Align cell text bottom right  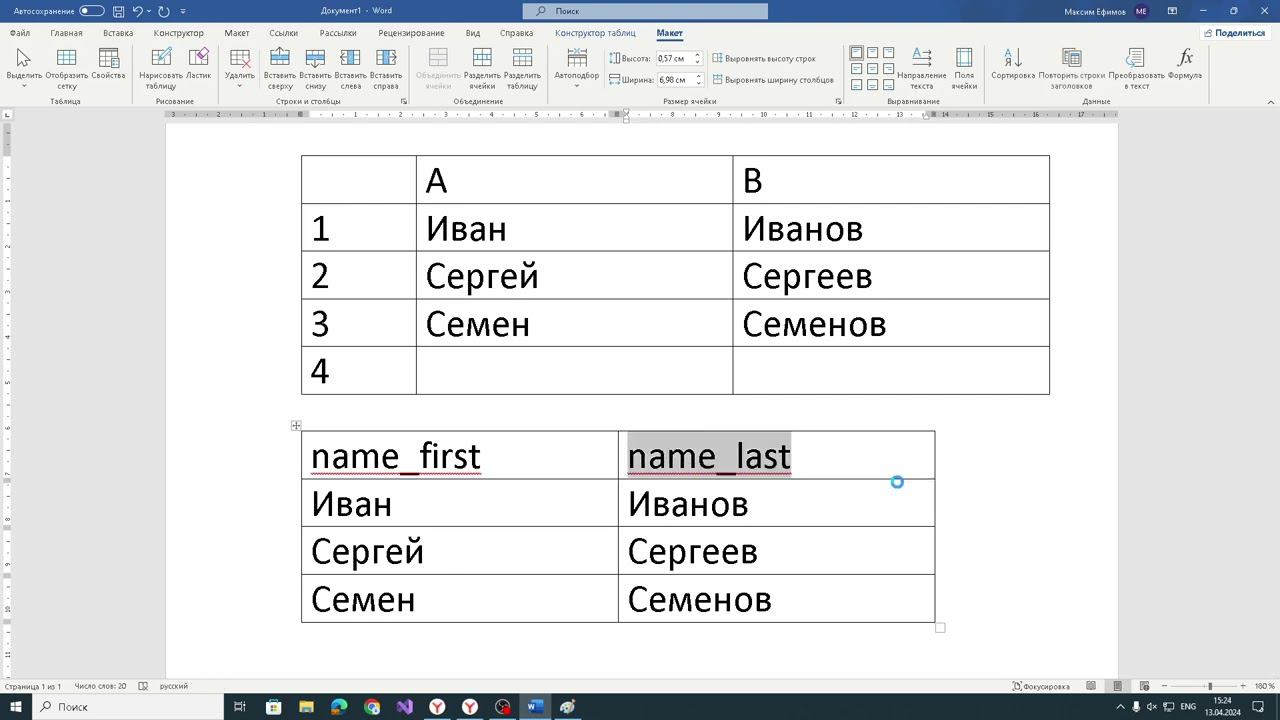point(889,85)
